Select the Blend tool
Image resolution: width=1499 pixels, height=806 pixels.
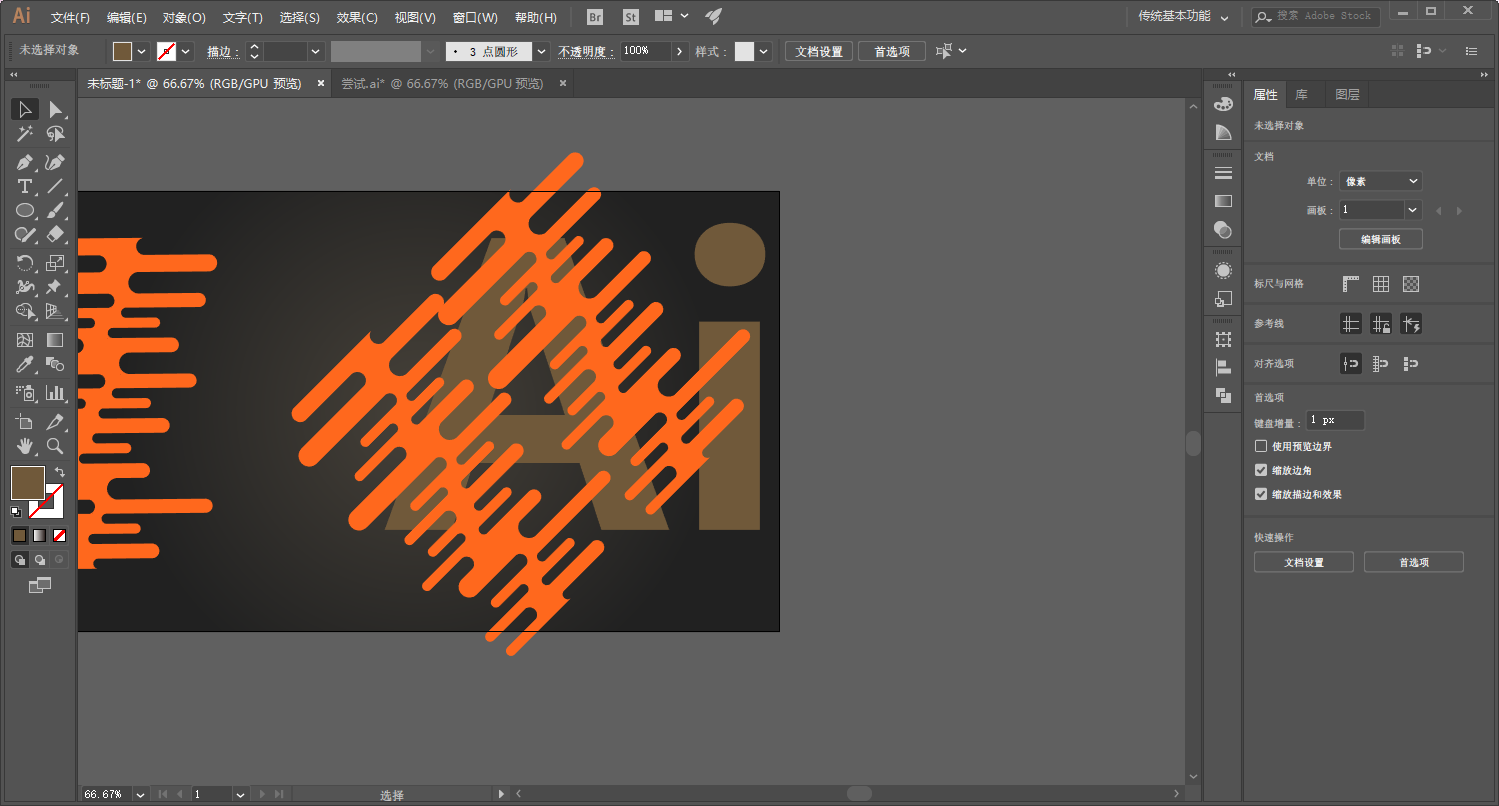coord(55,364)
